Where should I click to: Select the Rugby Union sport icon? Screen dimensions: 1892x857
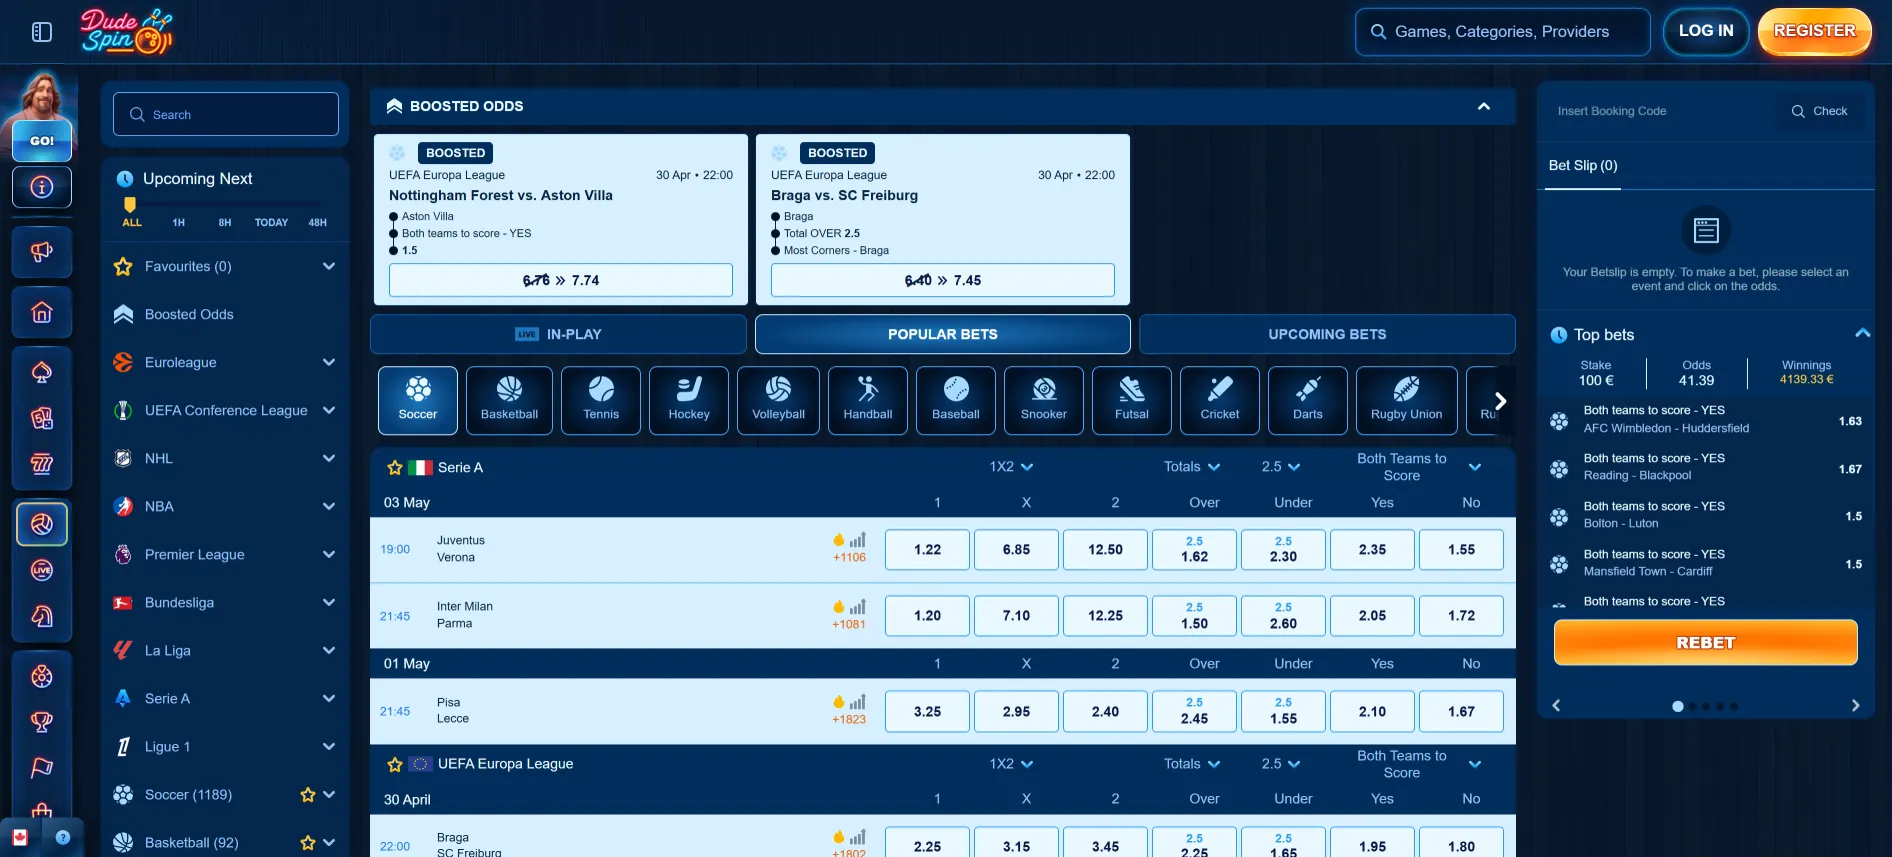coord(1406,400)
